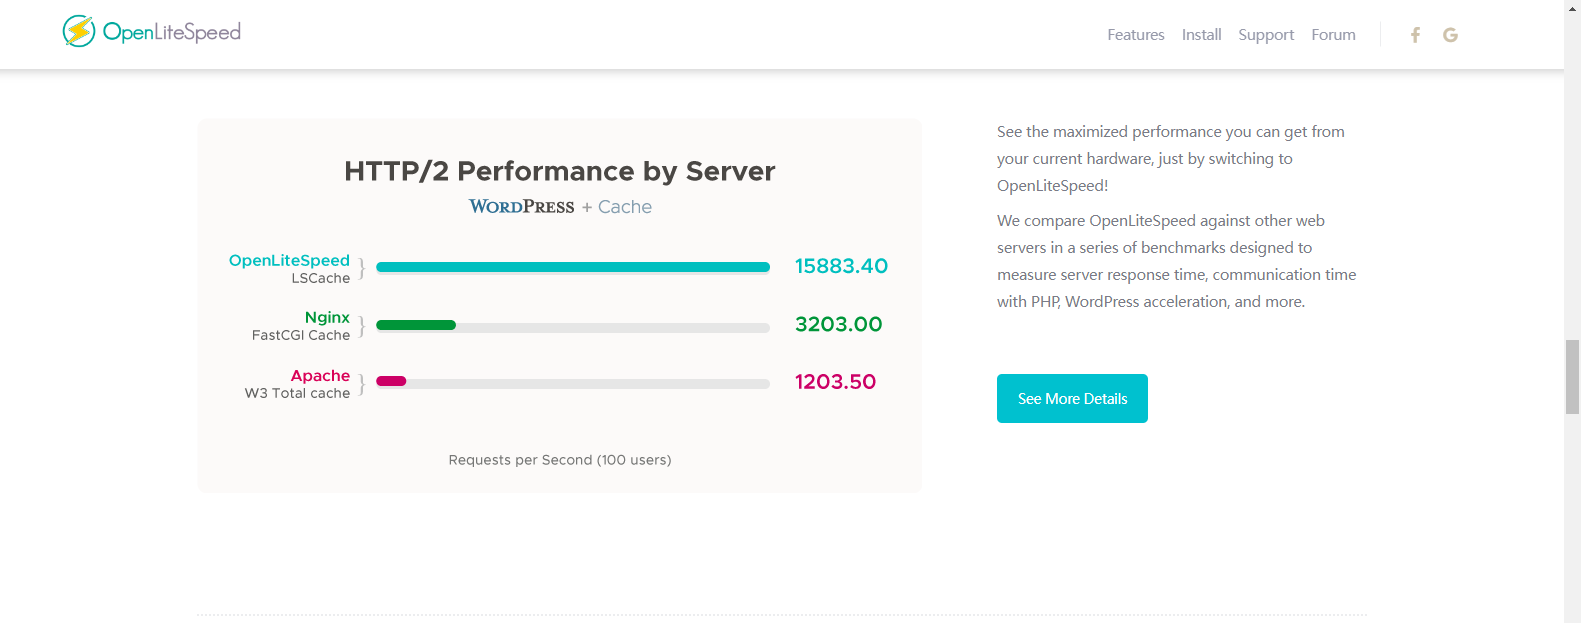The width and height of the screenshot is (1581, 623).
Task: Click the green Nginx performance bar
Action: point(416,325)
